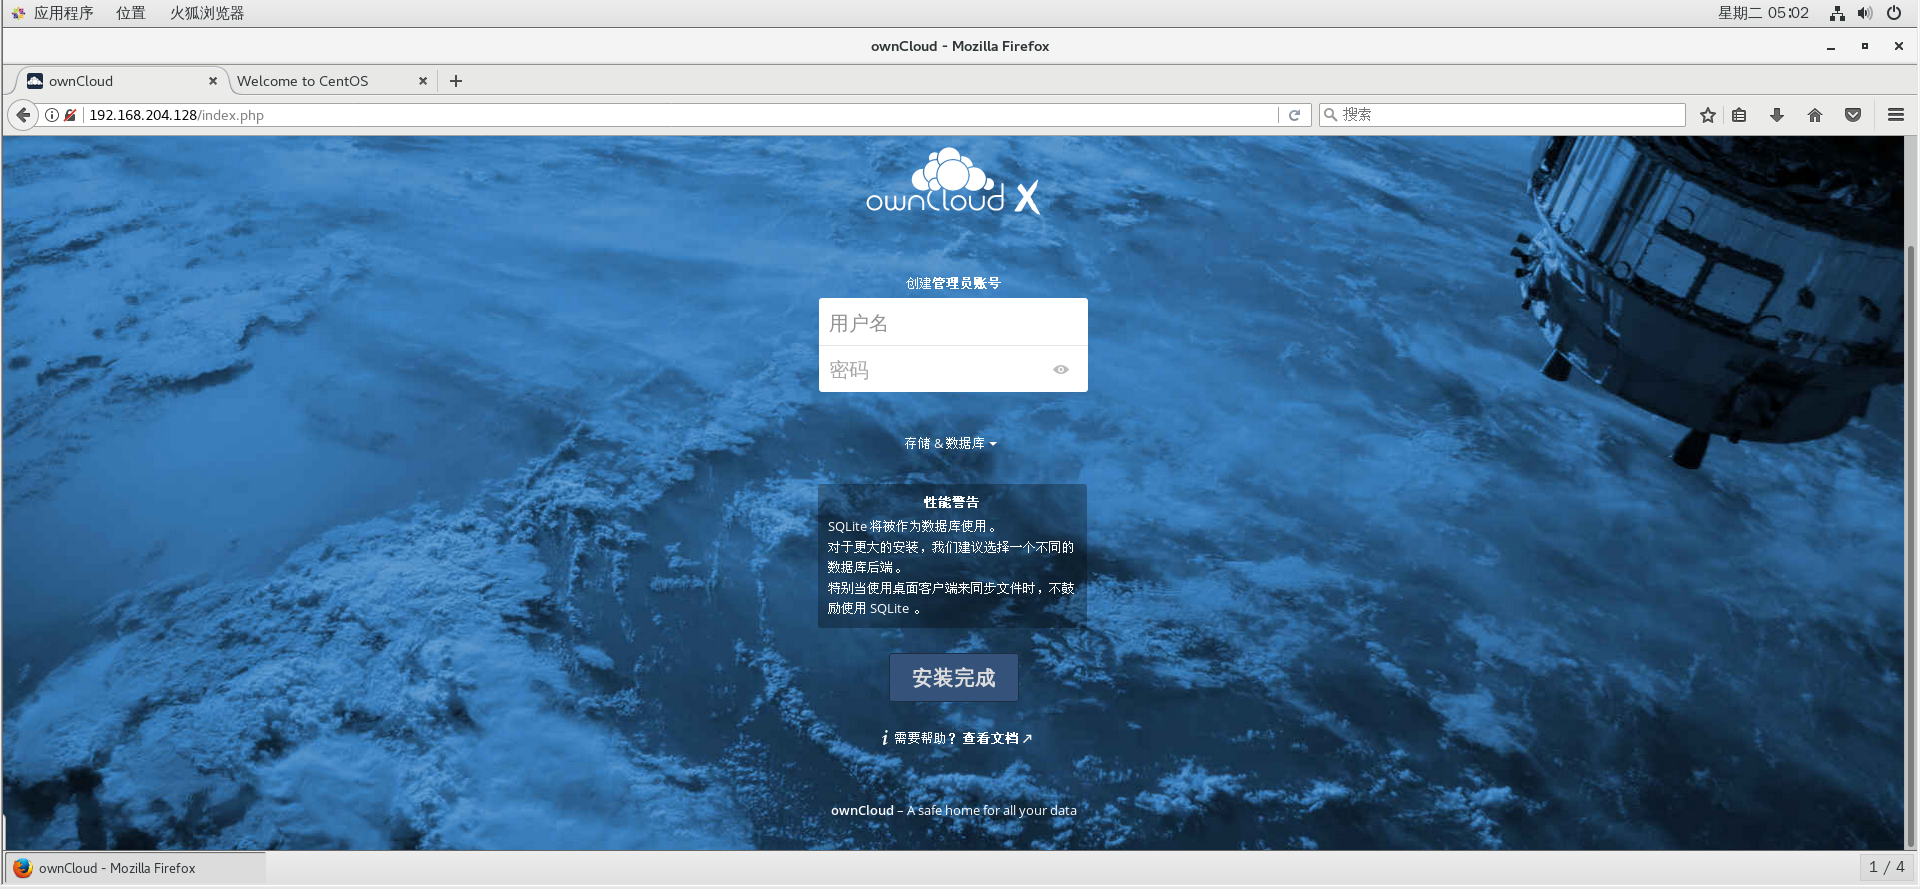
Task: Go to Firefox home page icon
Action: point(1815,115)
